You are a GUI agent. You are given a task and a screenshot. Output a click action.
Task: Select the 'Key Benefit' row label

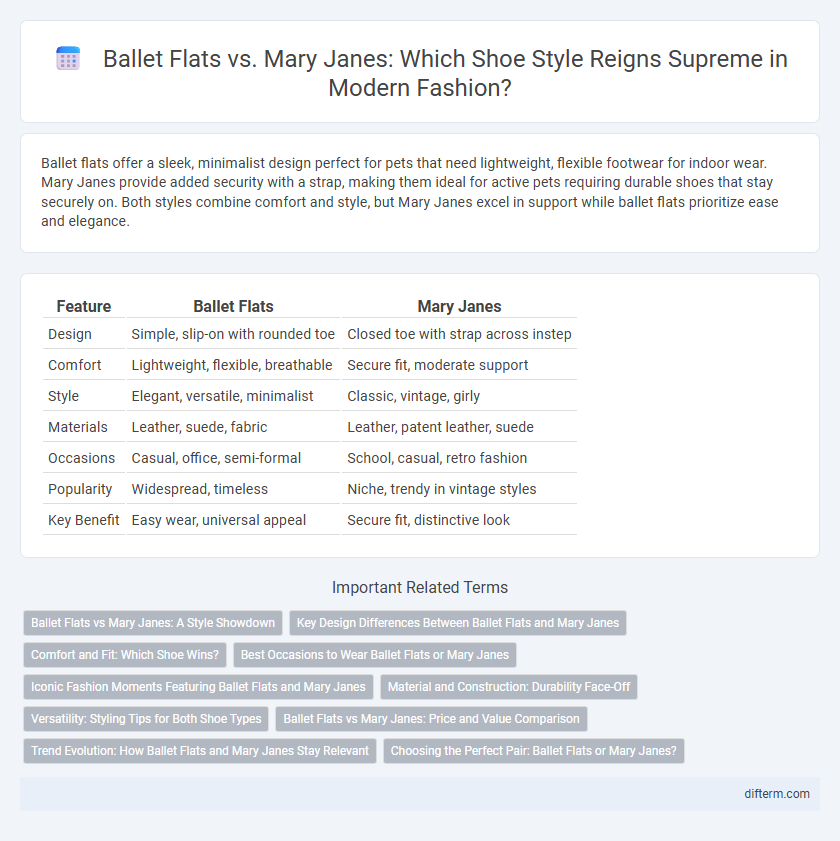(84, 520)
